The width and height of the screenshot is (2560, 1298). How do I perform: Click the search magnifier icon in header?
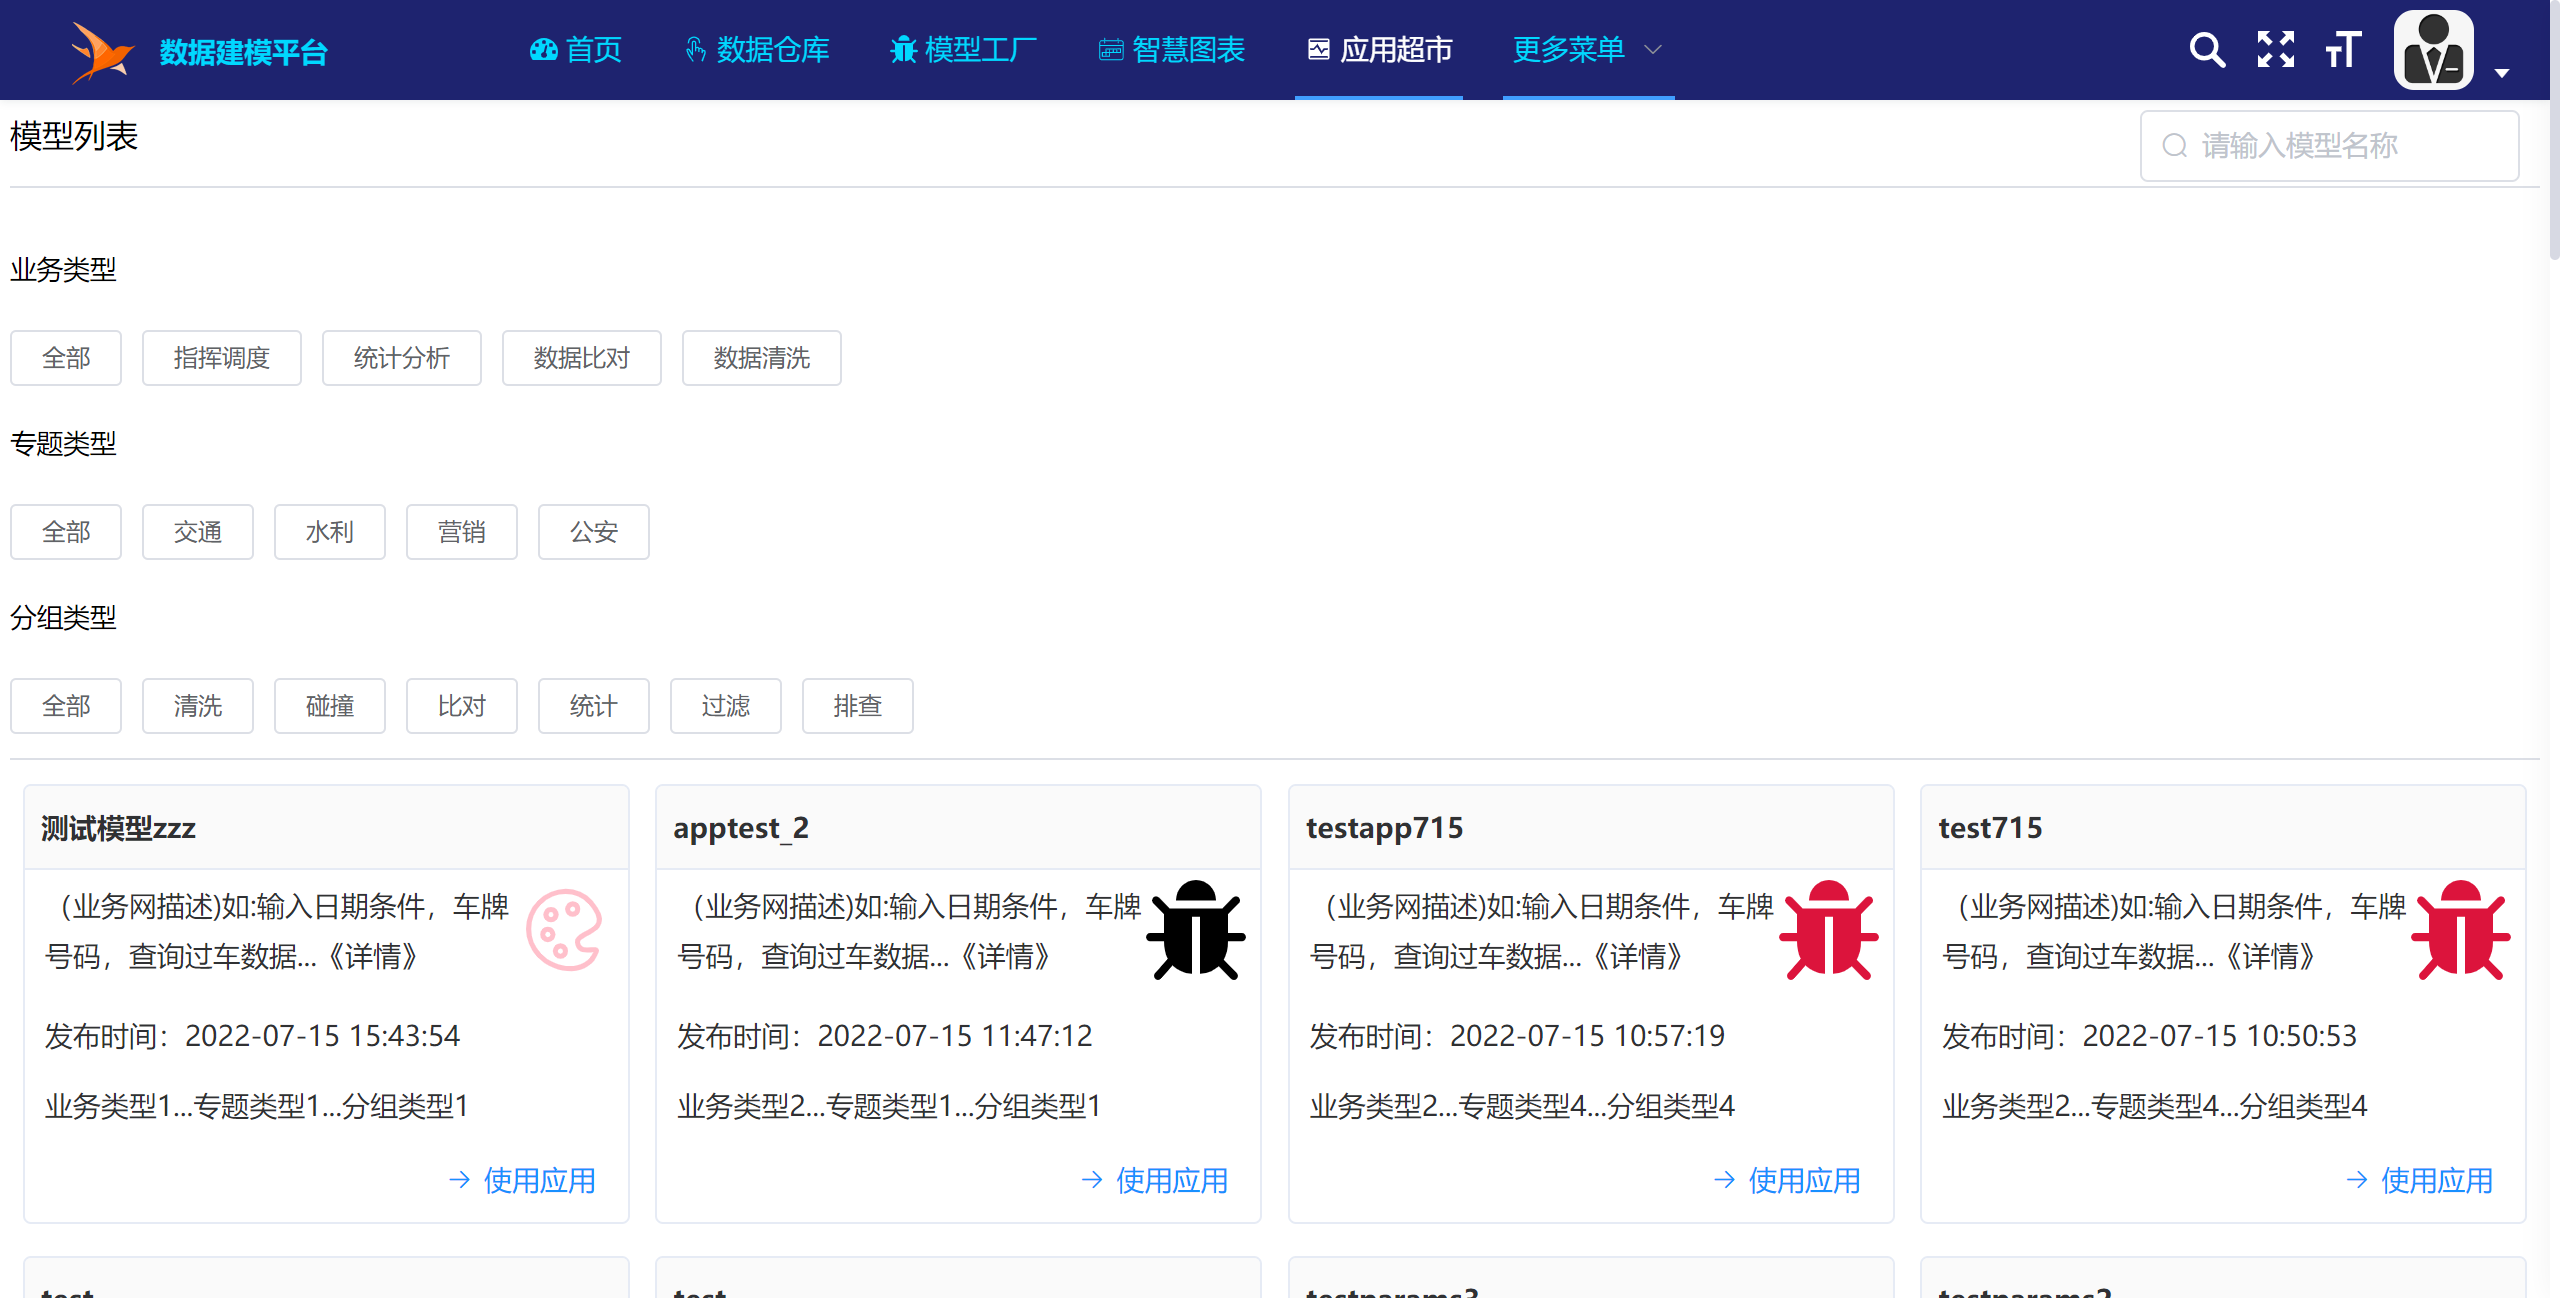point(2206,49)
